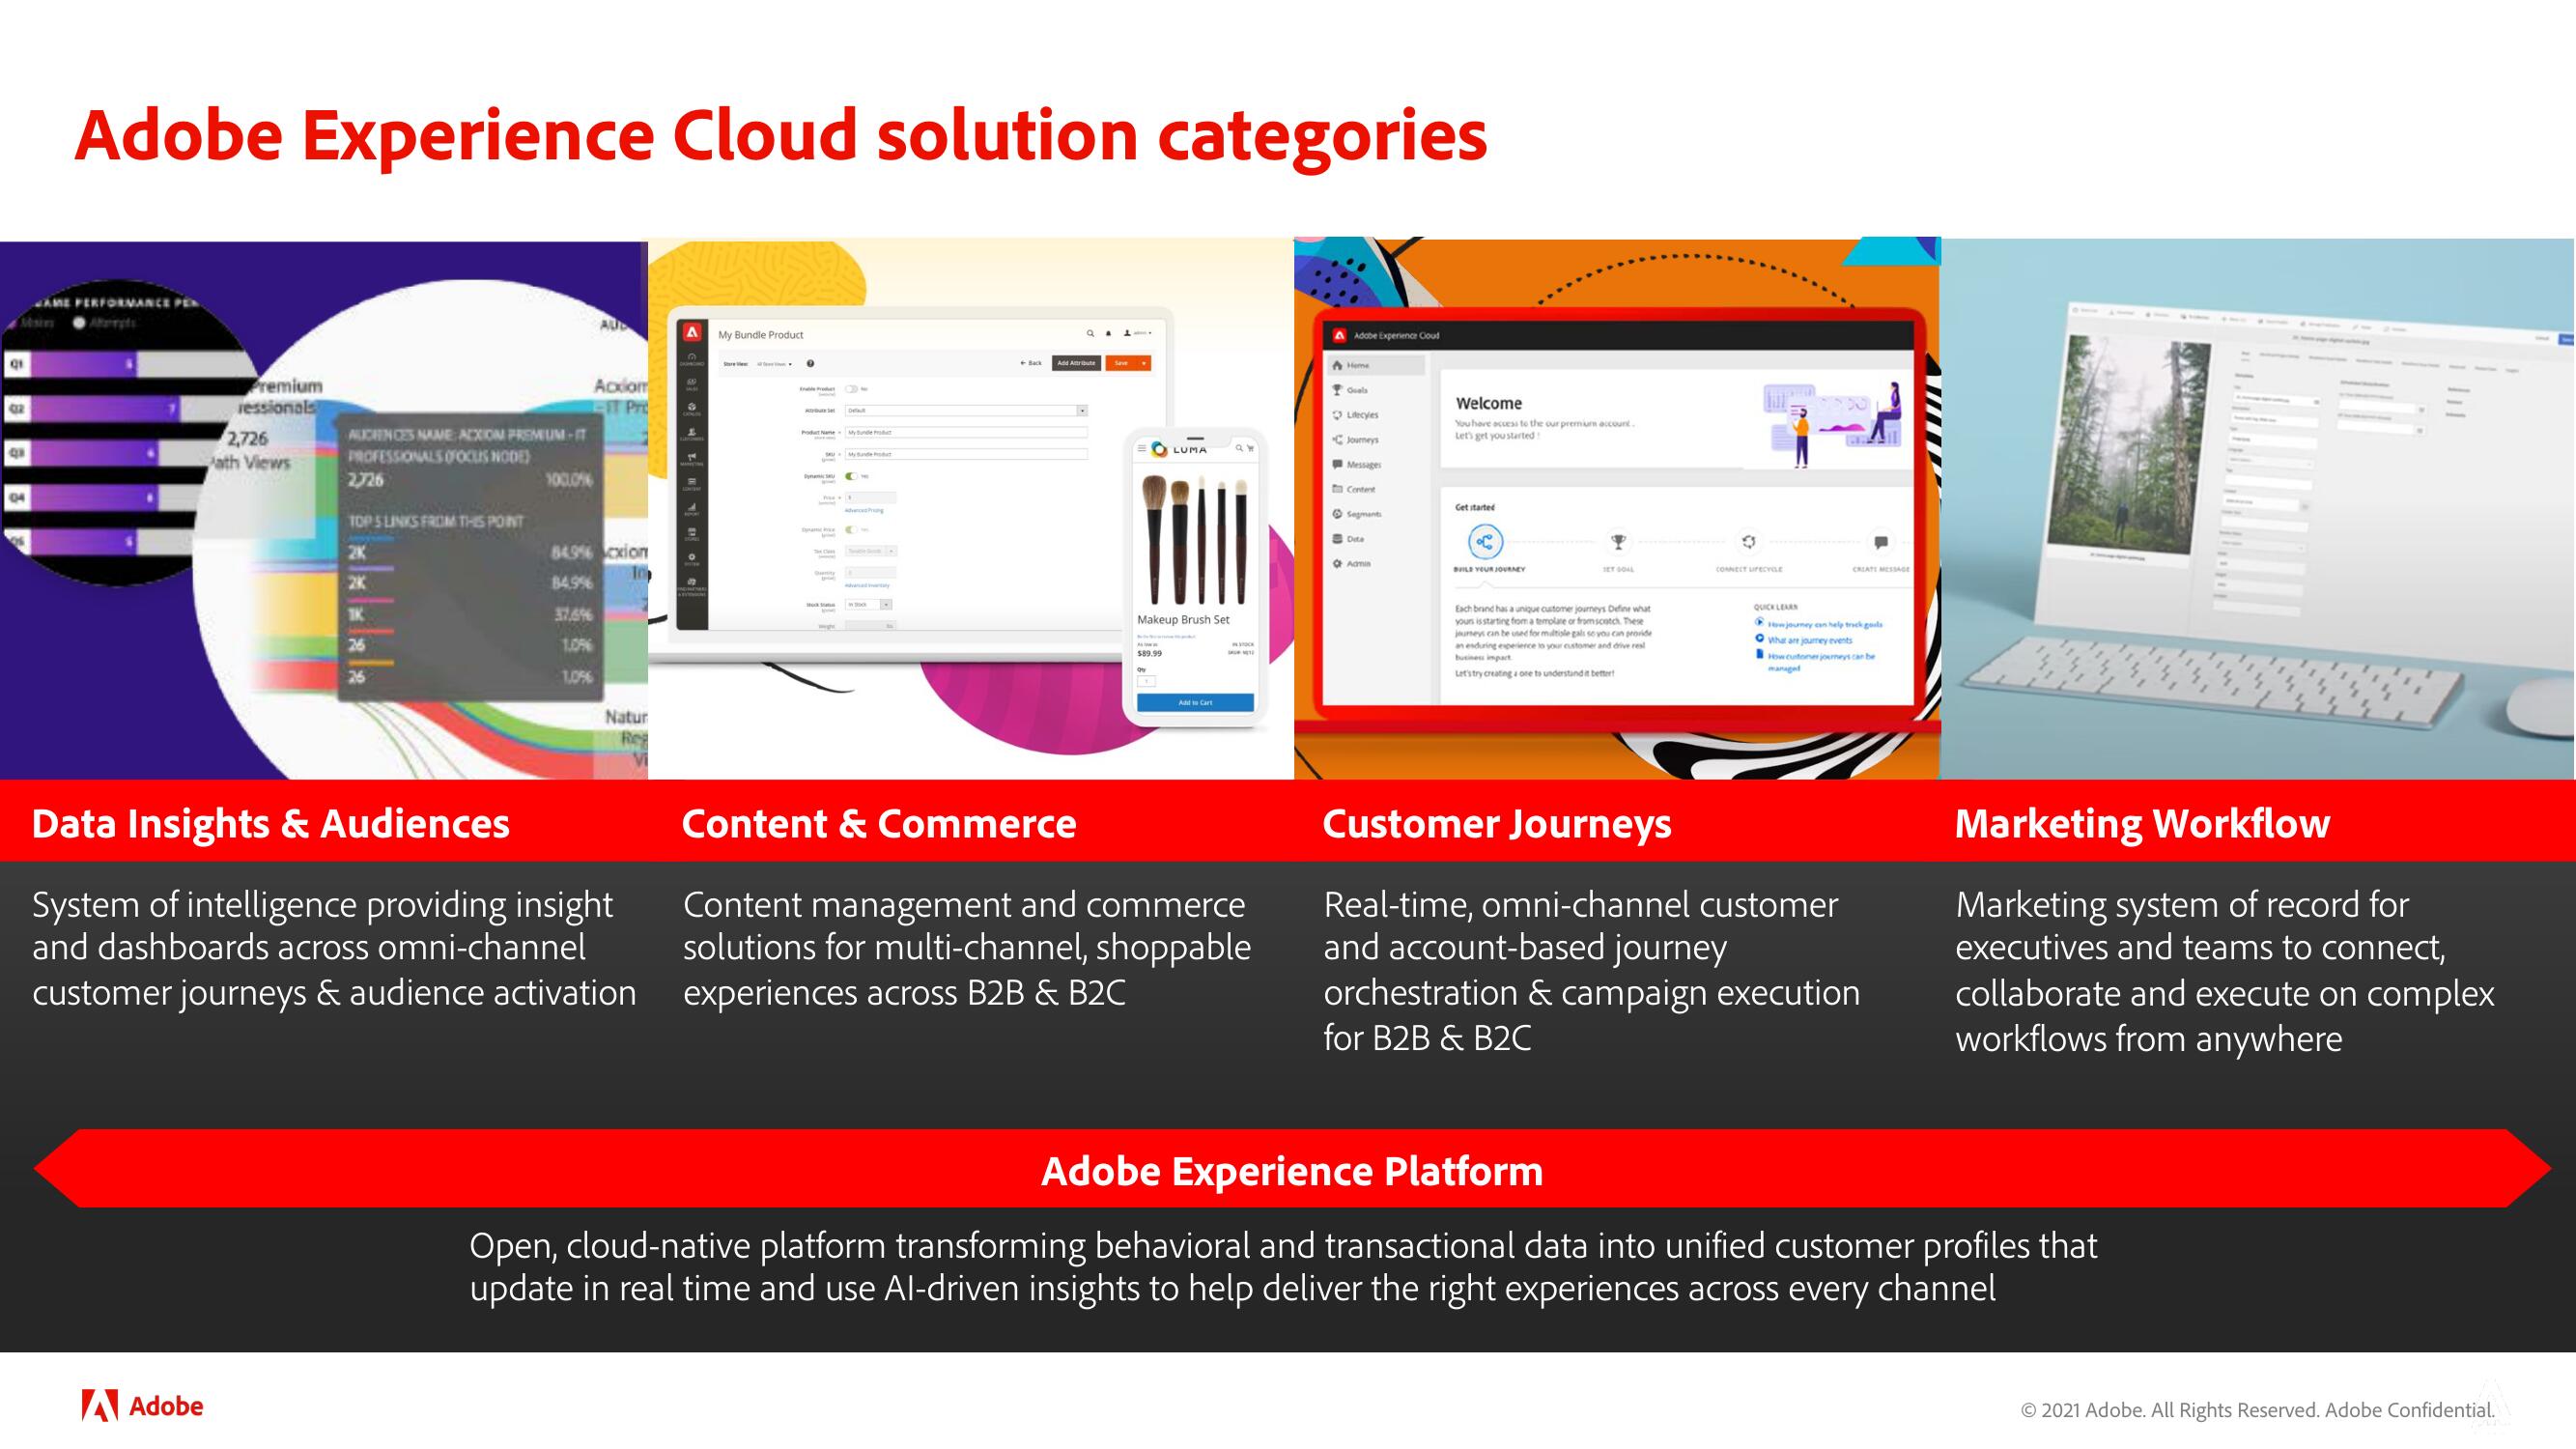Open the Advanced Inventory link

(x=867, y=585)
